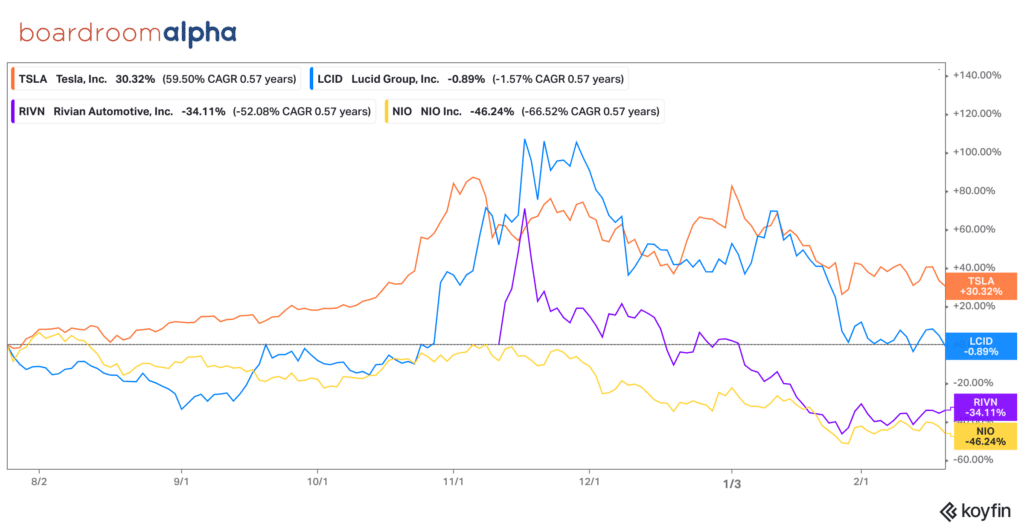
Task: Select the NIO Inc. legend entry
Action: tap(523, 112)
